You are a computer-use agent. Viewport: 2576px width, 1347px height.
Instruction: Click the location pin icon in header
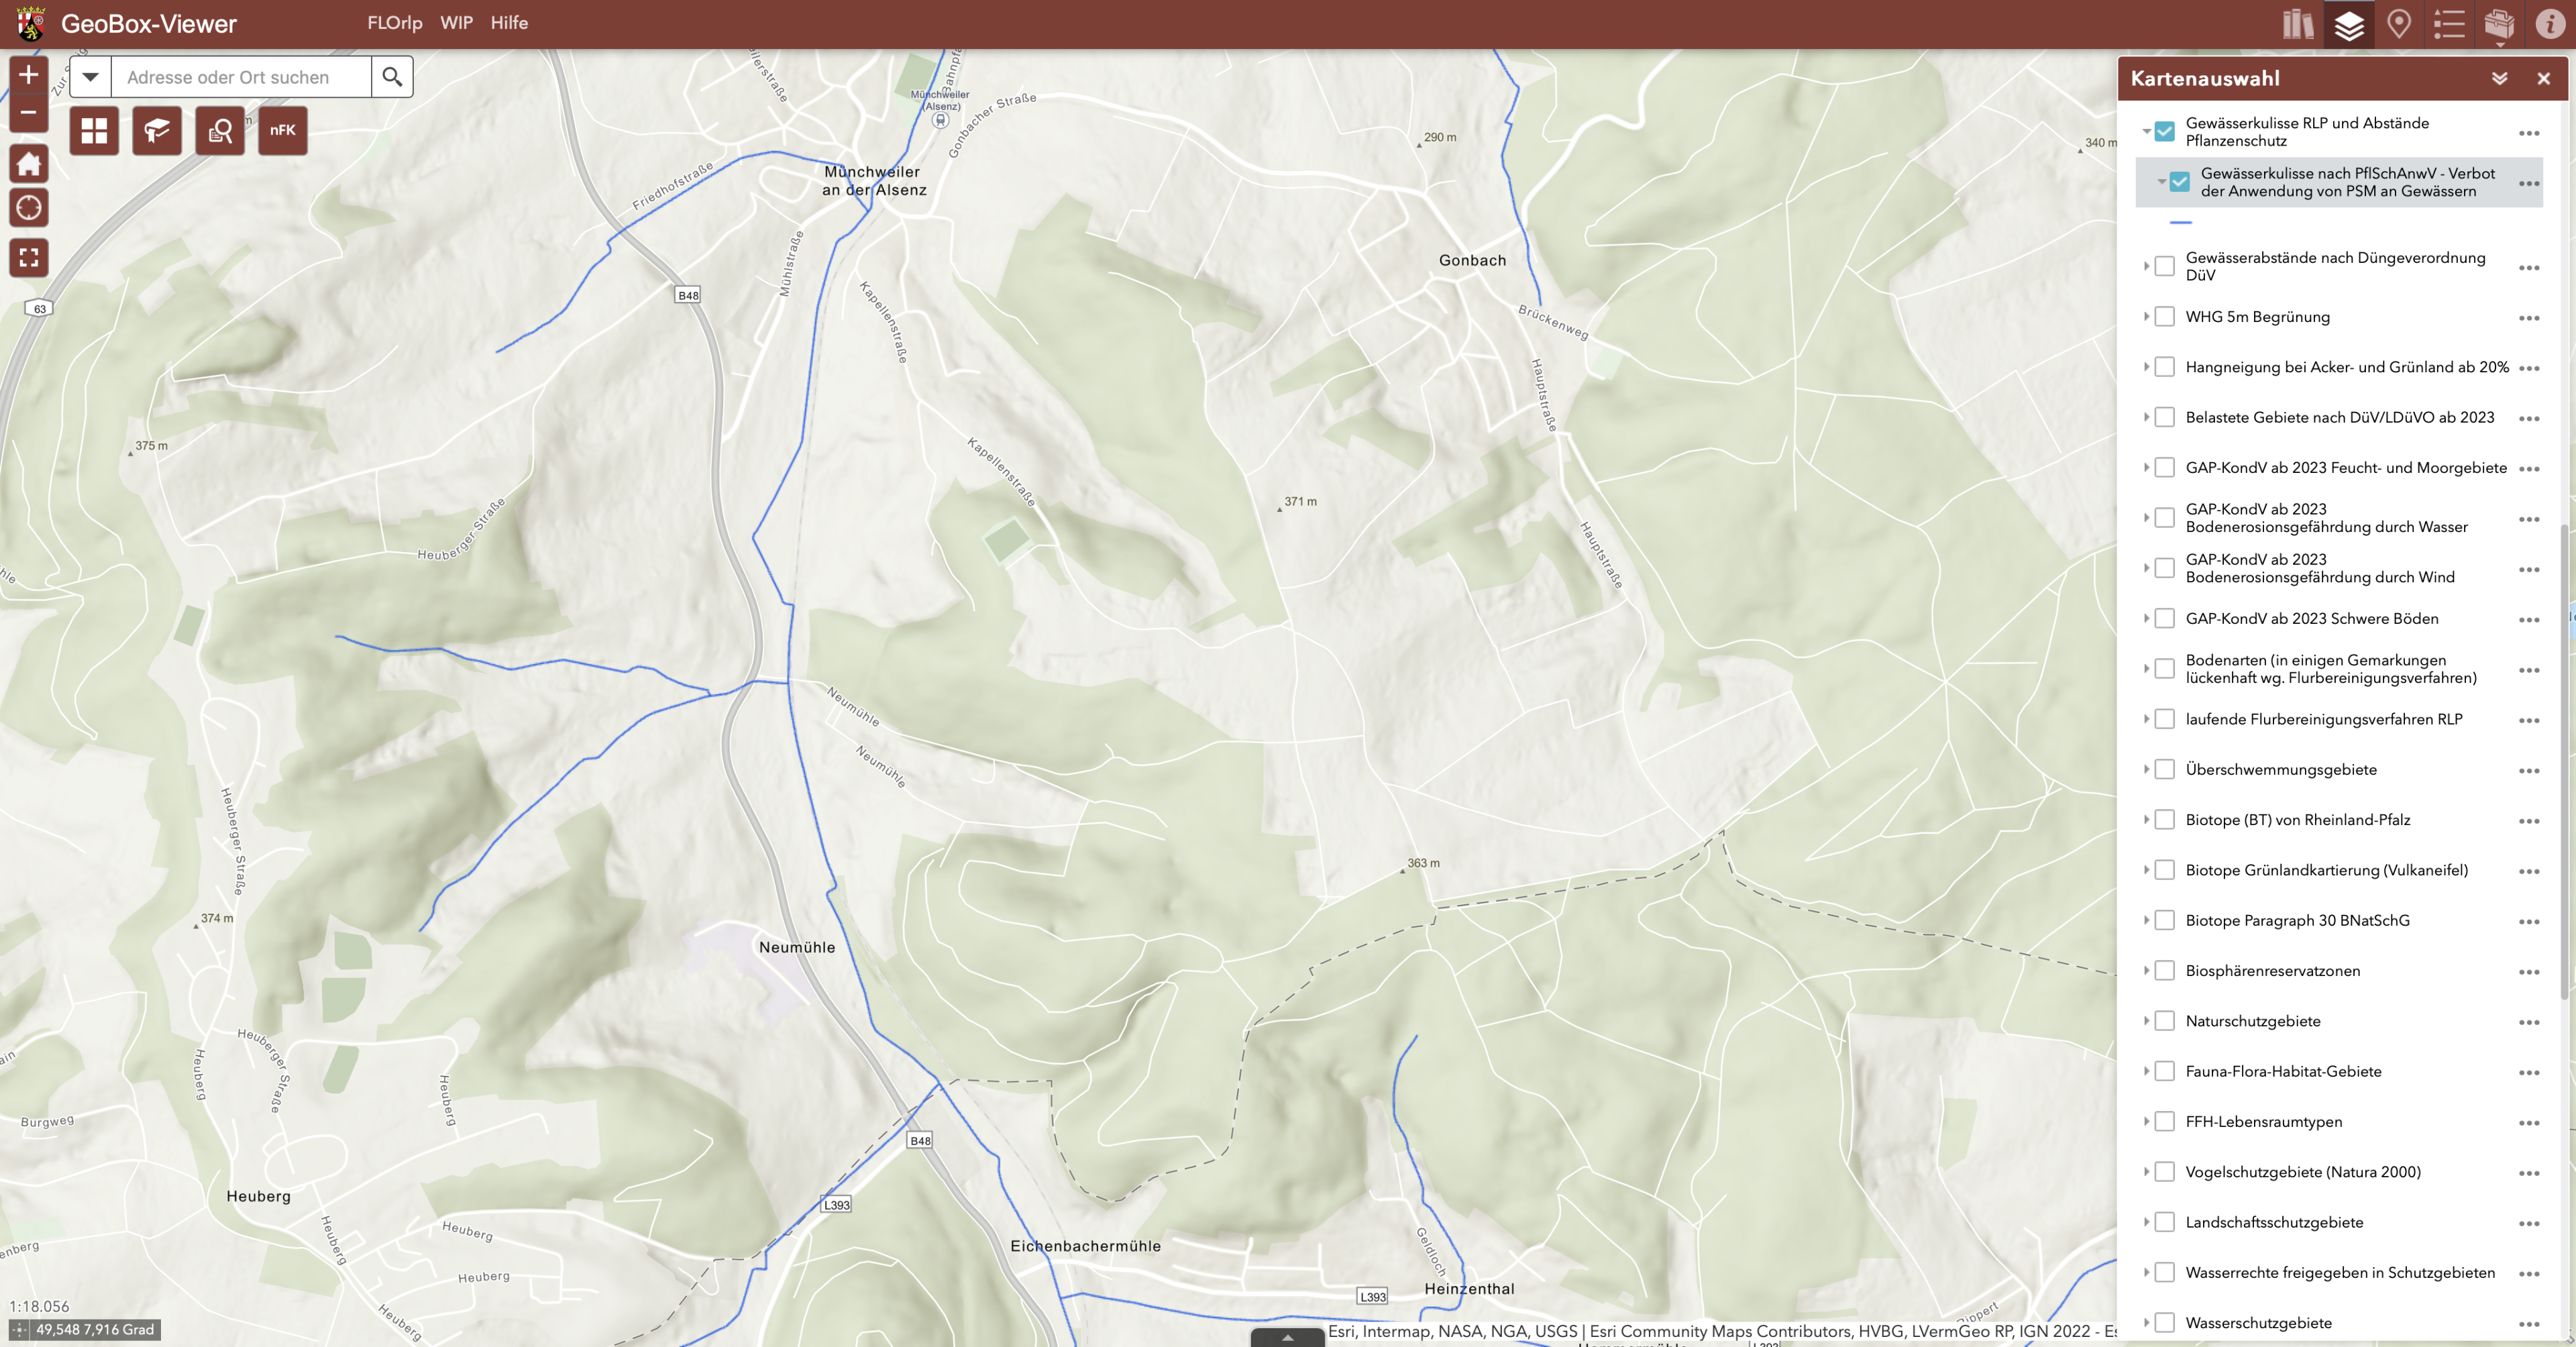coord(2399,24)
